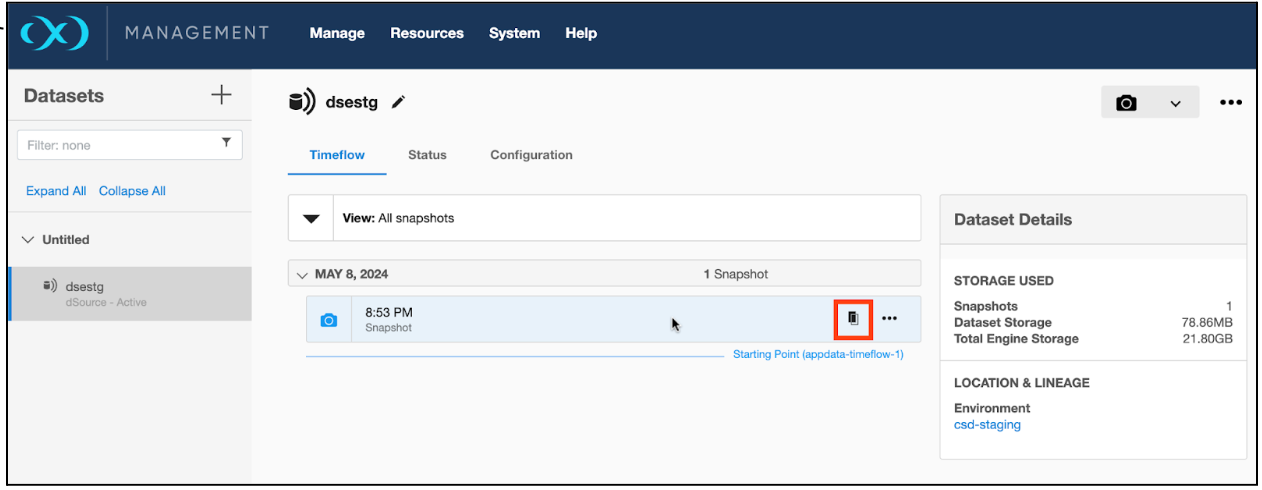Screen dimensions: 1262x490
Task: Click the Delphix logo icon
Action: tap(55, 33)
